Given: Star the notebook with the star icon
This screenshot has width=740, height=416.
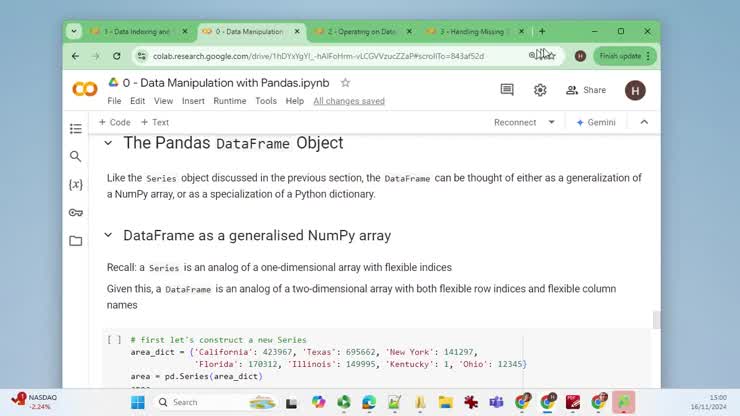Looking at the screenshot, I should pos(345,83).
